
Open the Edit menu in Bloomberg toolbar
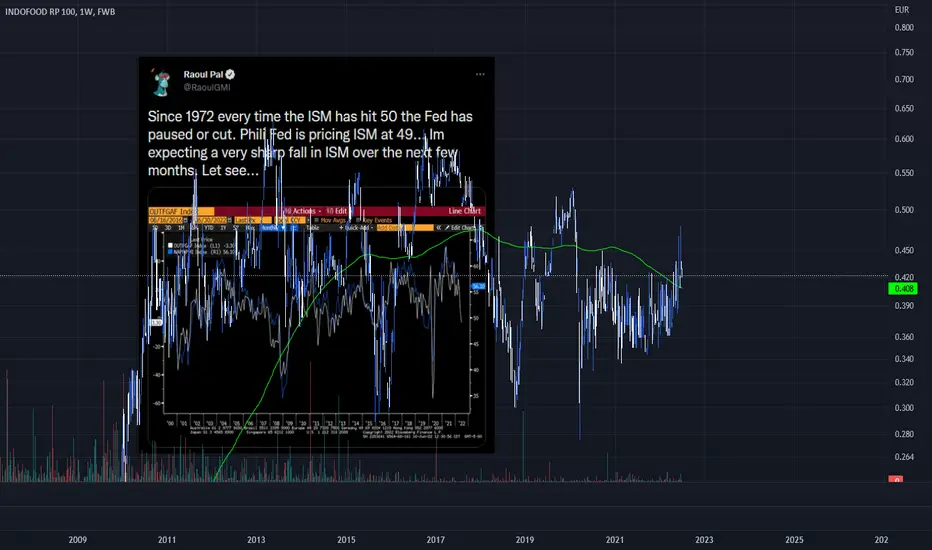point(336,211)
